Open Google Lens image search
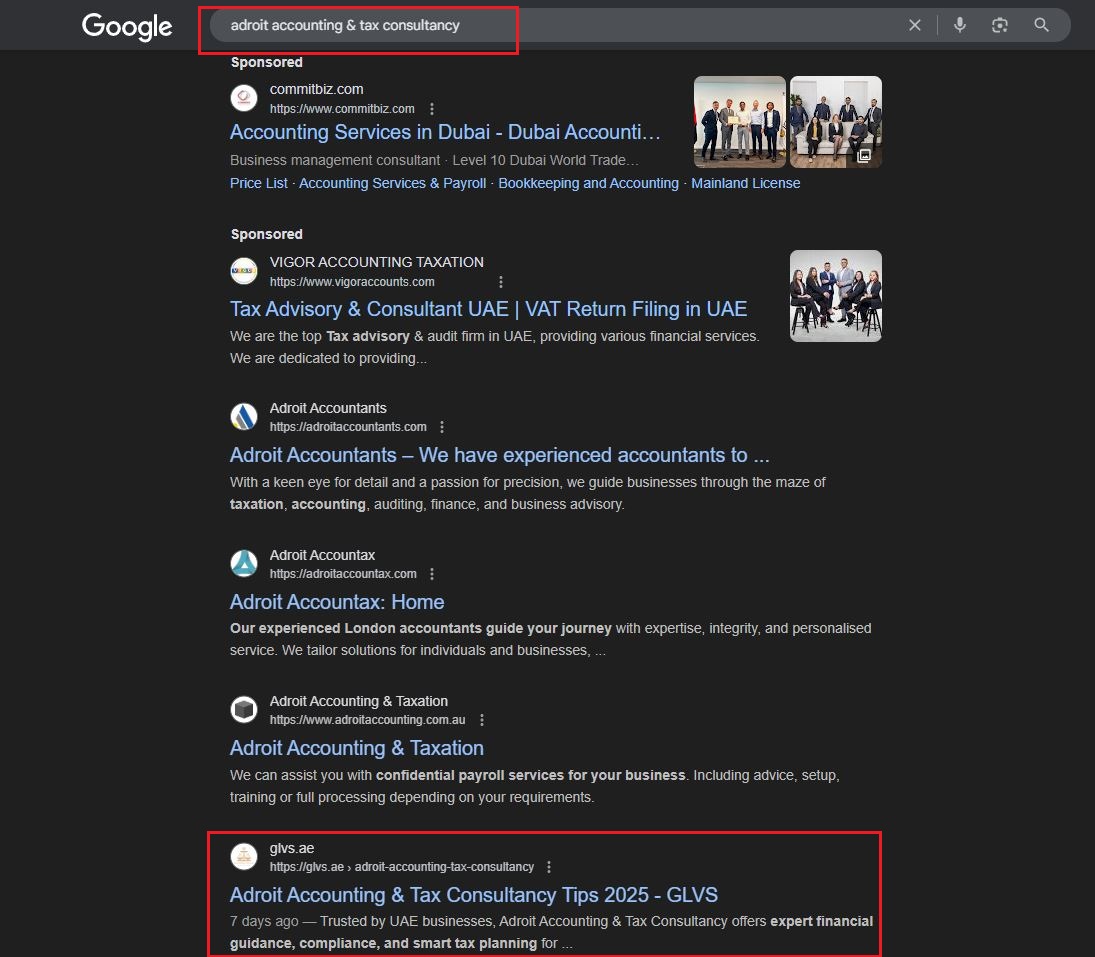 pyautogui.click(x=999, y=25)
